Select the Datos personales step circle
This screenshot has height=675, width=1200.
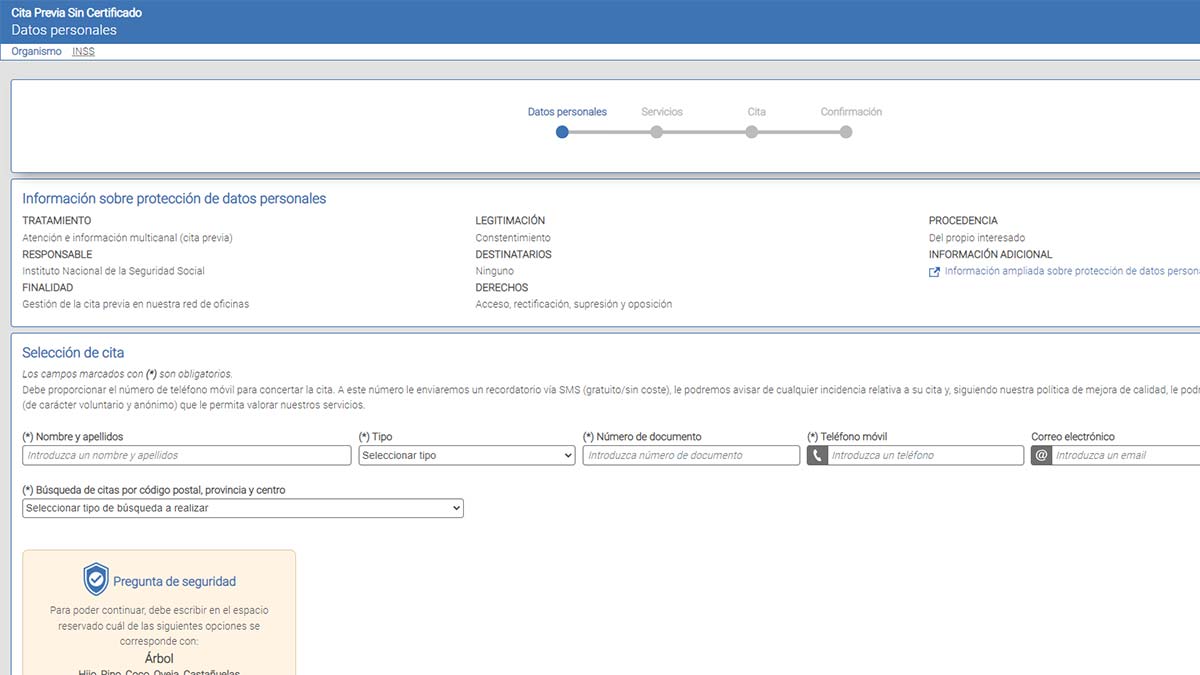(562, 131)
